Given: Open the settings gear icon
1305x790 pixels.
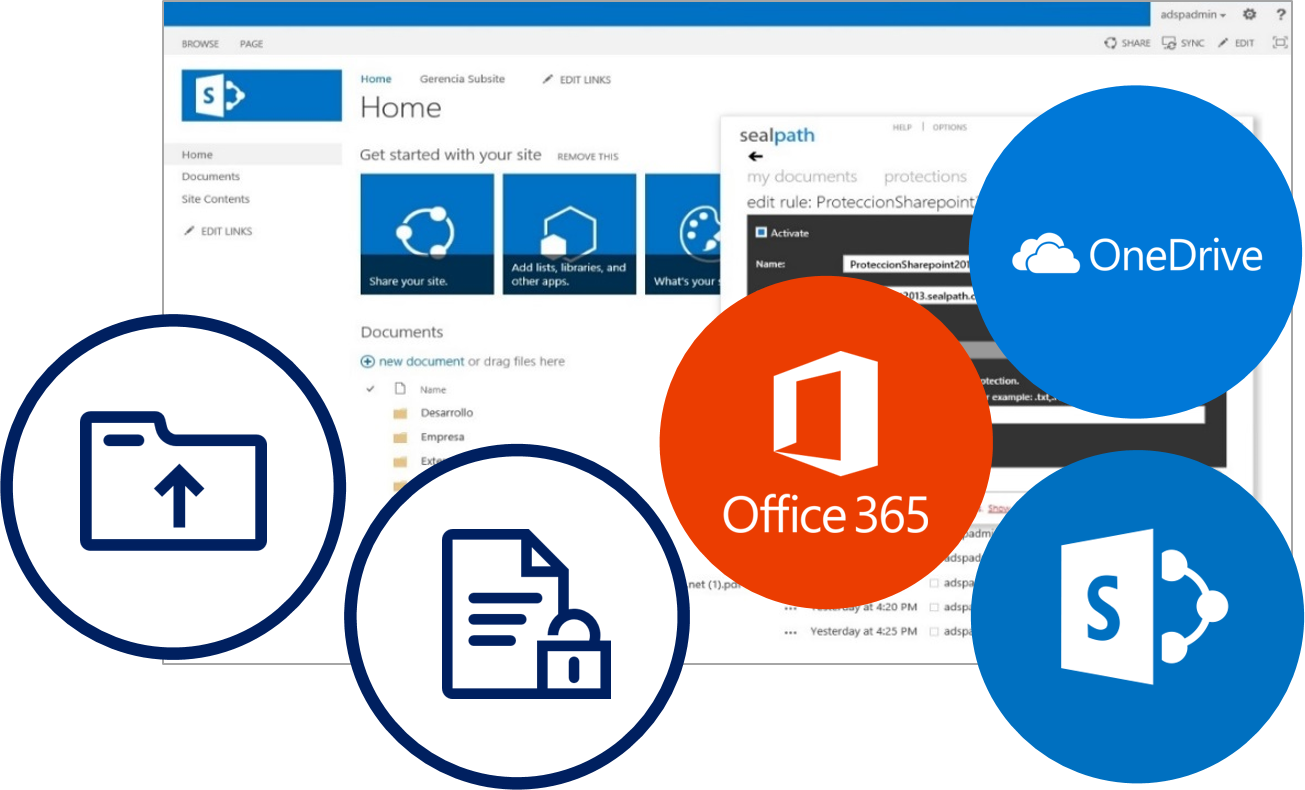Looking at the screenshot, I should pos(1248,15).
